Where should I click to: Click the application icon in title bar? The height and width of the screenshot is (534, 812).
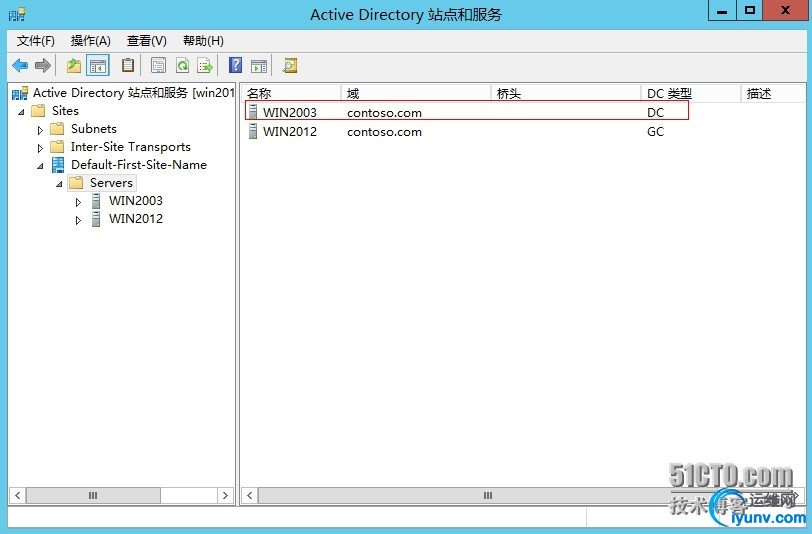click(17, 14)
